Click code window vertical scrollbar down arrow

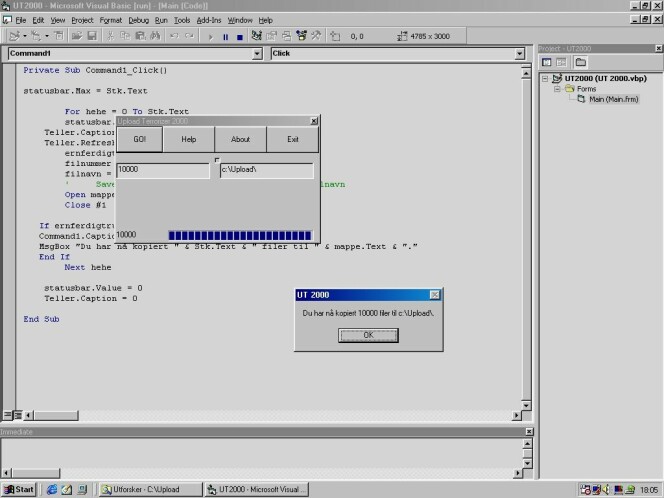tap(526, 405)
